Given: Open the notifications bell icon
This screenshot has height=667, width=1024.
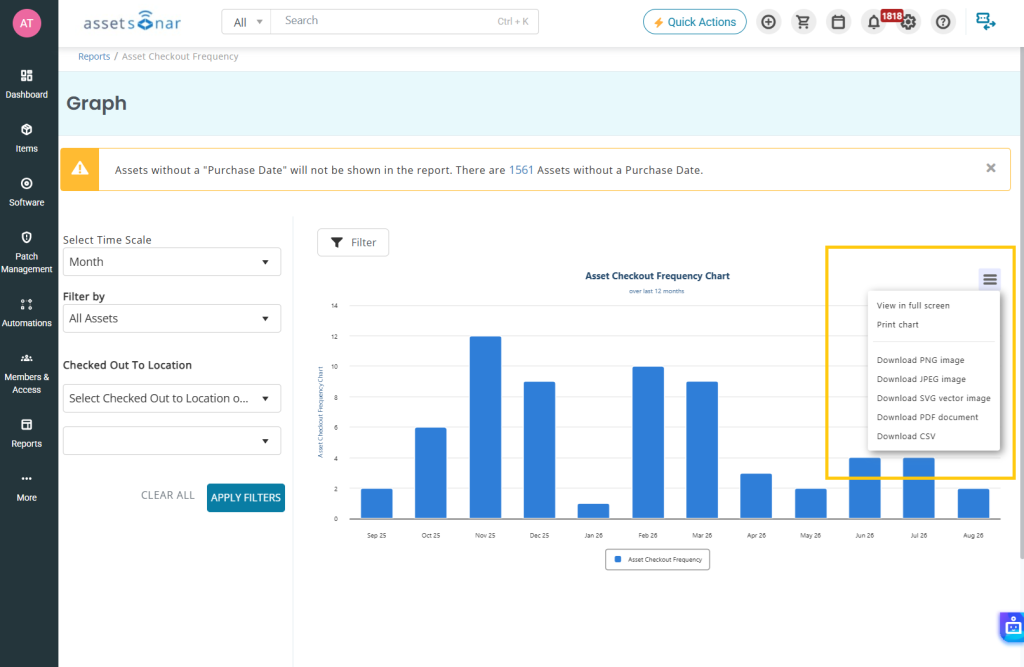Looking at the screenshot, I should tap(873, 22).
